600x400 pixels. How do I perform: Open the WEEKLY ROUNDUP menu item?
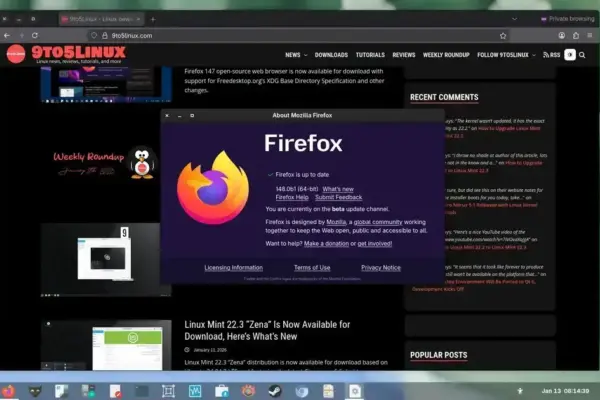[446, 55]
